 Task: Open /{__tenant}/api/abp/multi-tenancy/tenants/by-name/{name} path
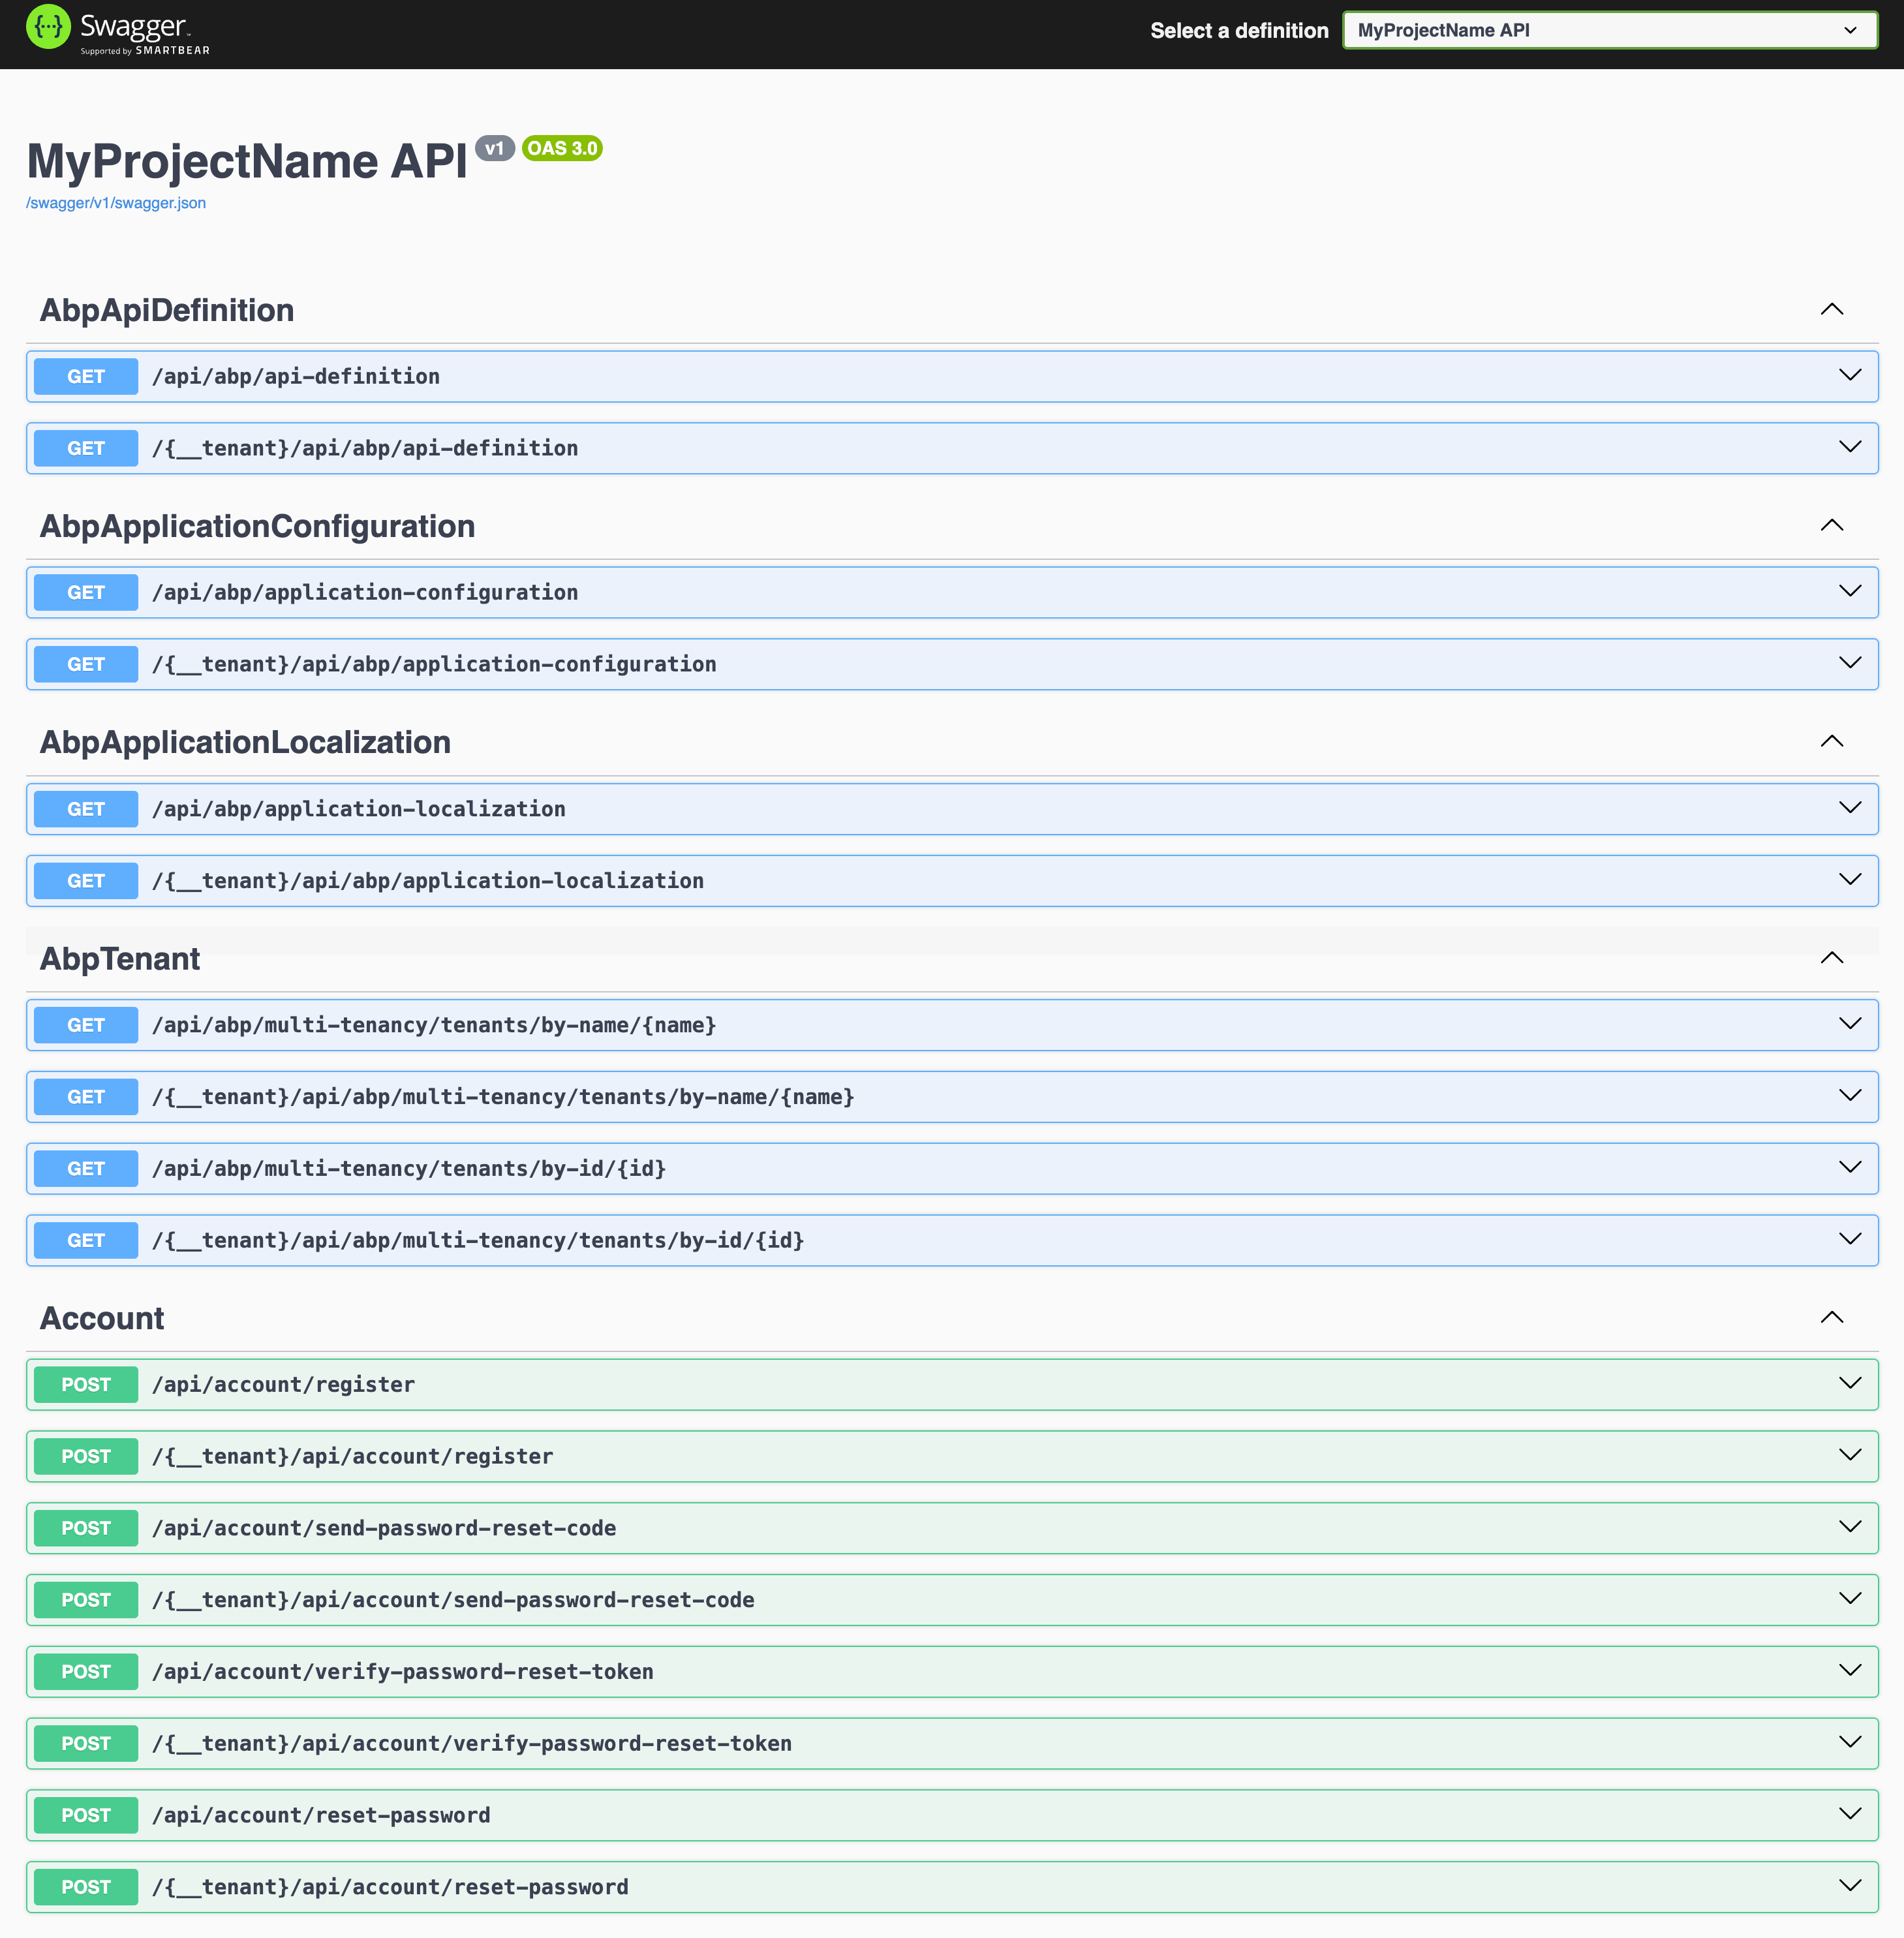click(x=503, y=1097)
